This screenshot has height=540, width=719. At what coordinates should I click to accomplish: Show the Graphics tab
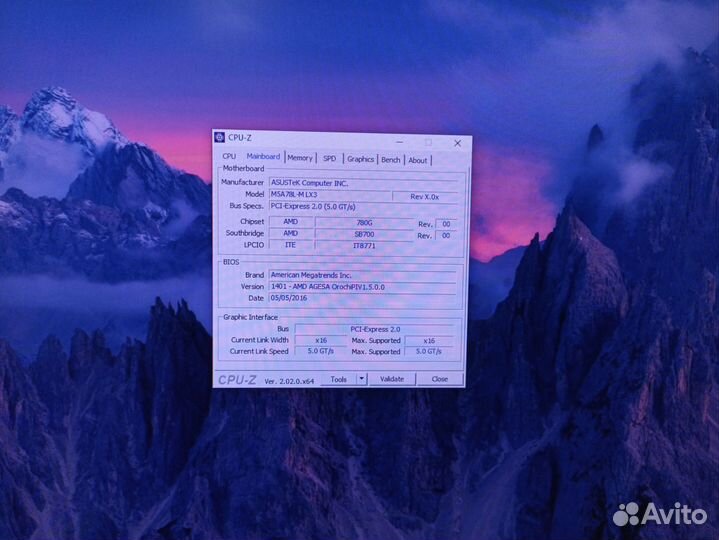click(360, 159)
